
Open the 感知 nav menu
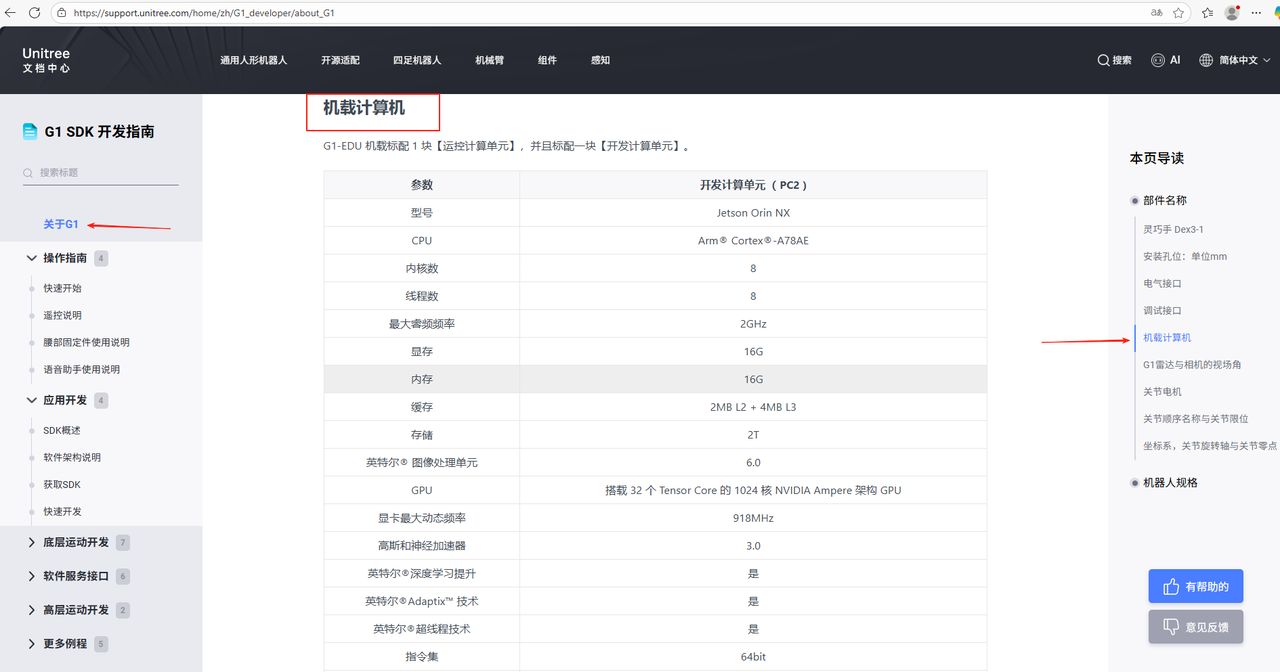pos(600,60)
